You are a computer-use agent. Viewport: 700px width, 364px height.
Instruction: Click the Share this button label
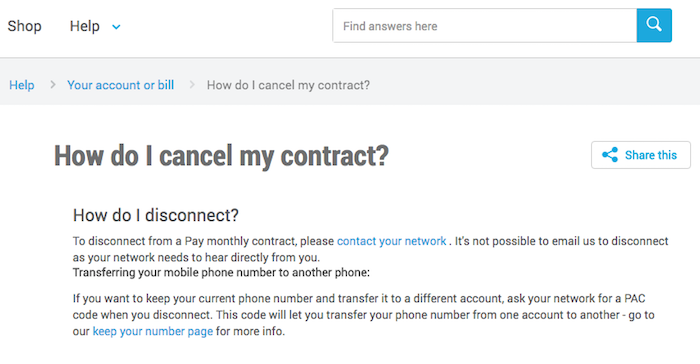651,155
